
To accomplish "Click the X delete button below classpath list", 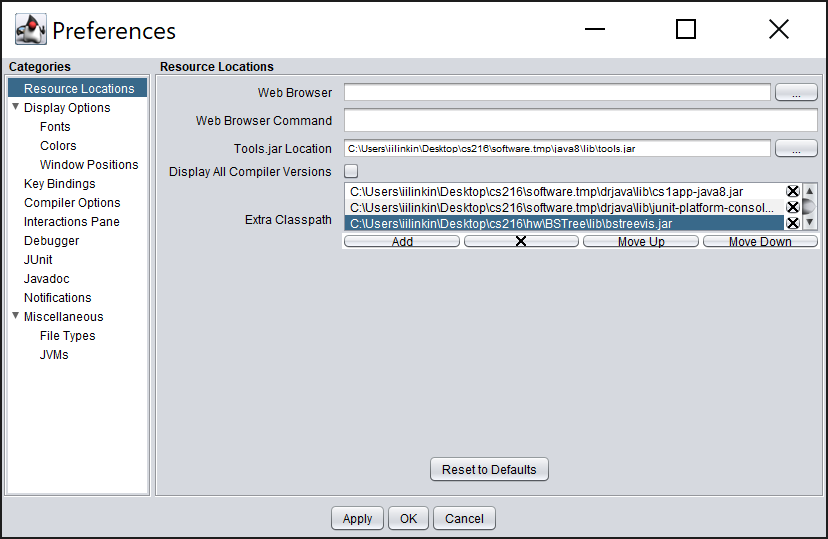I will click(520, 241).
